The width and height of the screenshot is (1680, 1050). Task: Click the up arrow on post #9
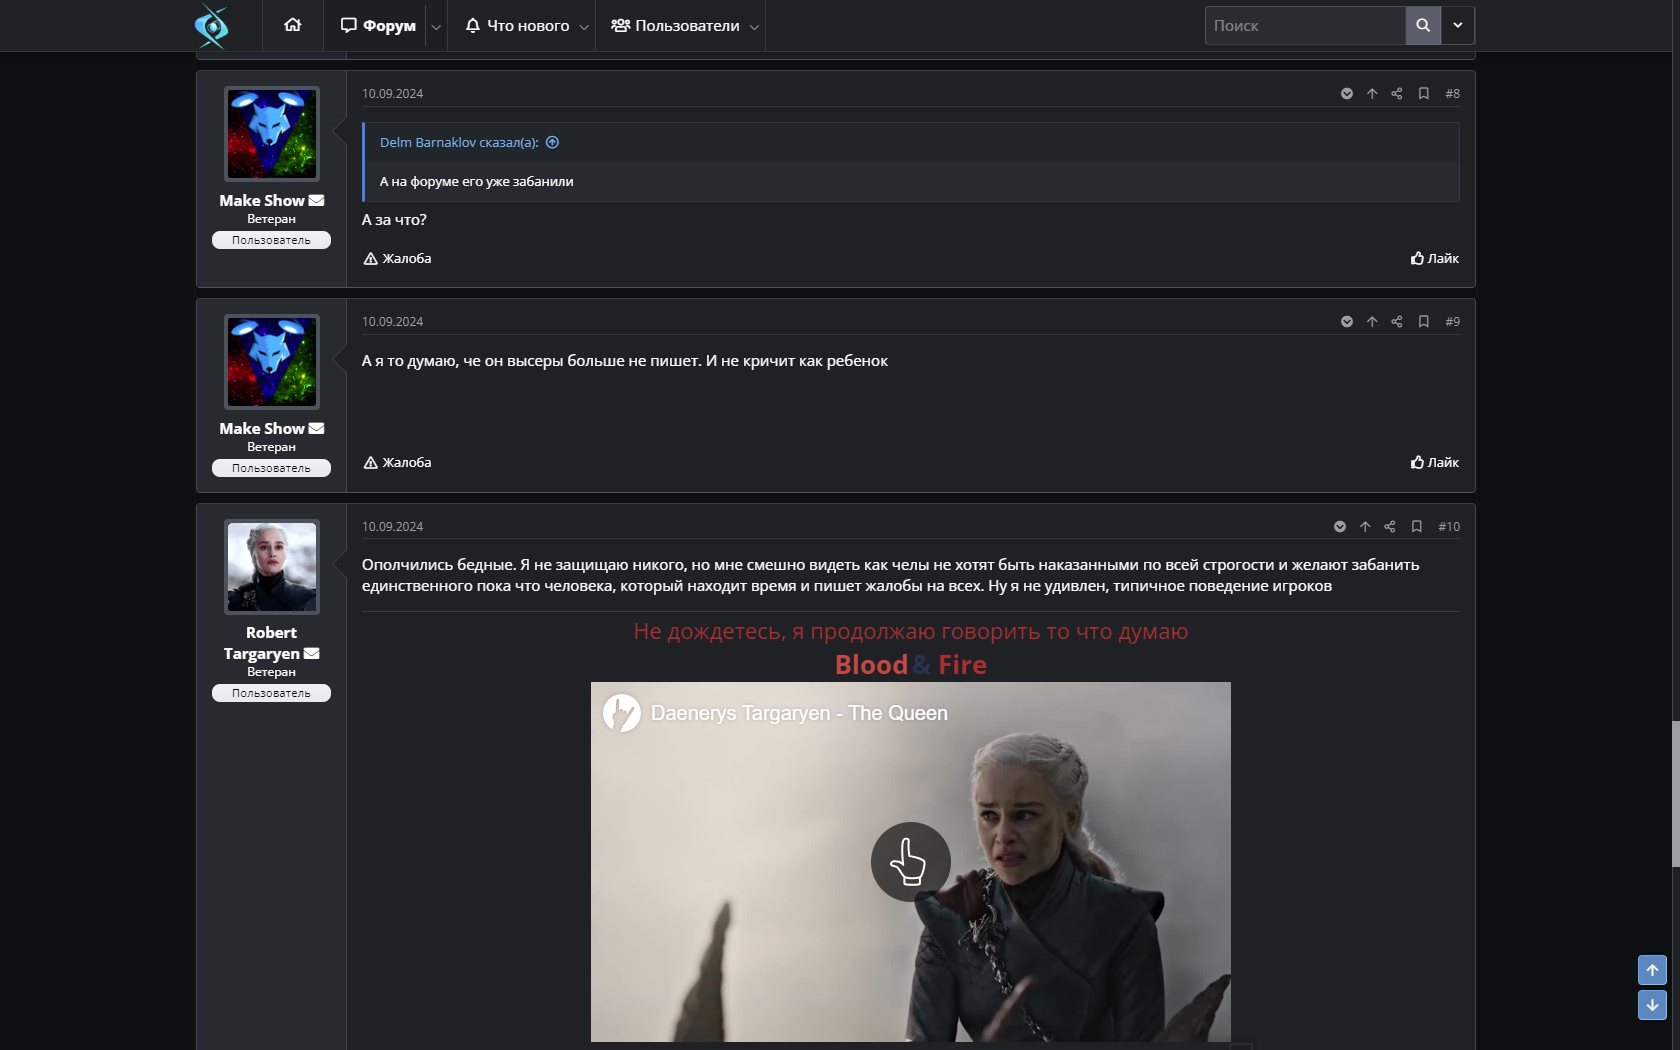(x=1372, y=322)
